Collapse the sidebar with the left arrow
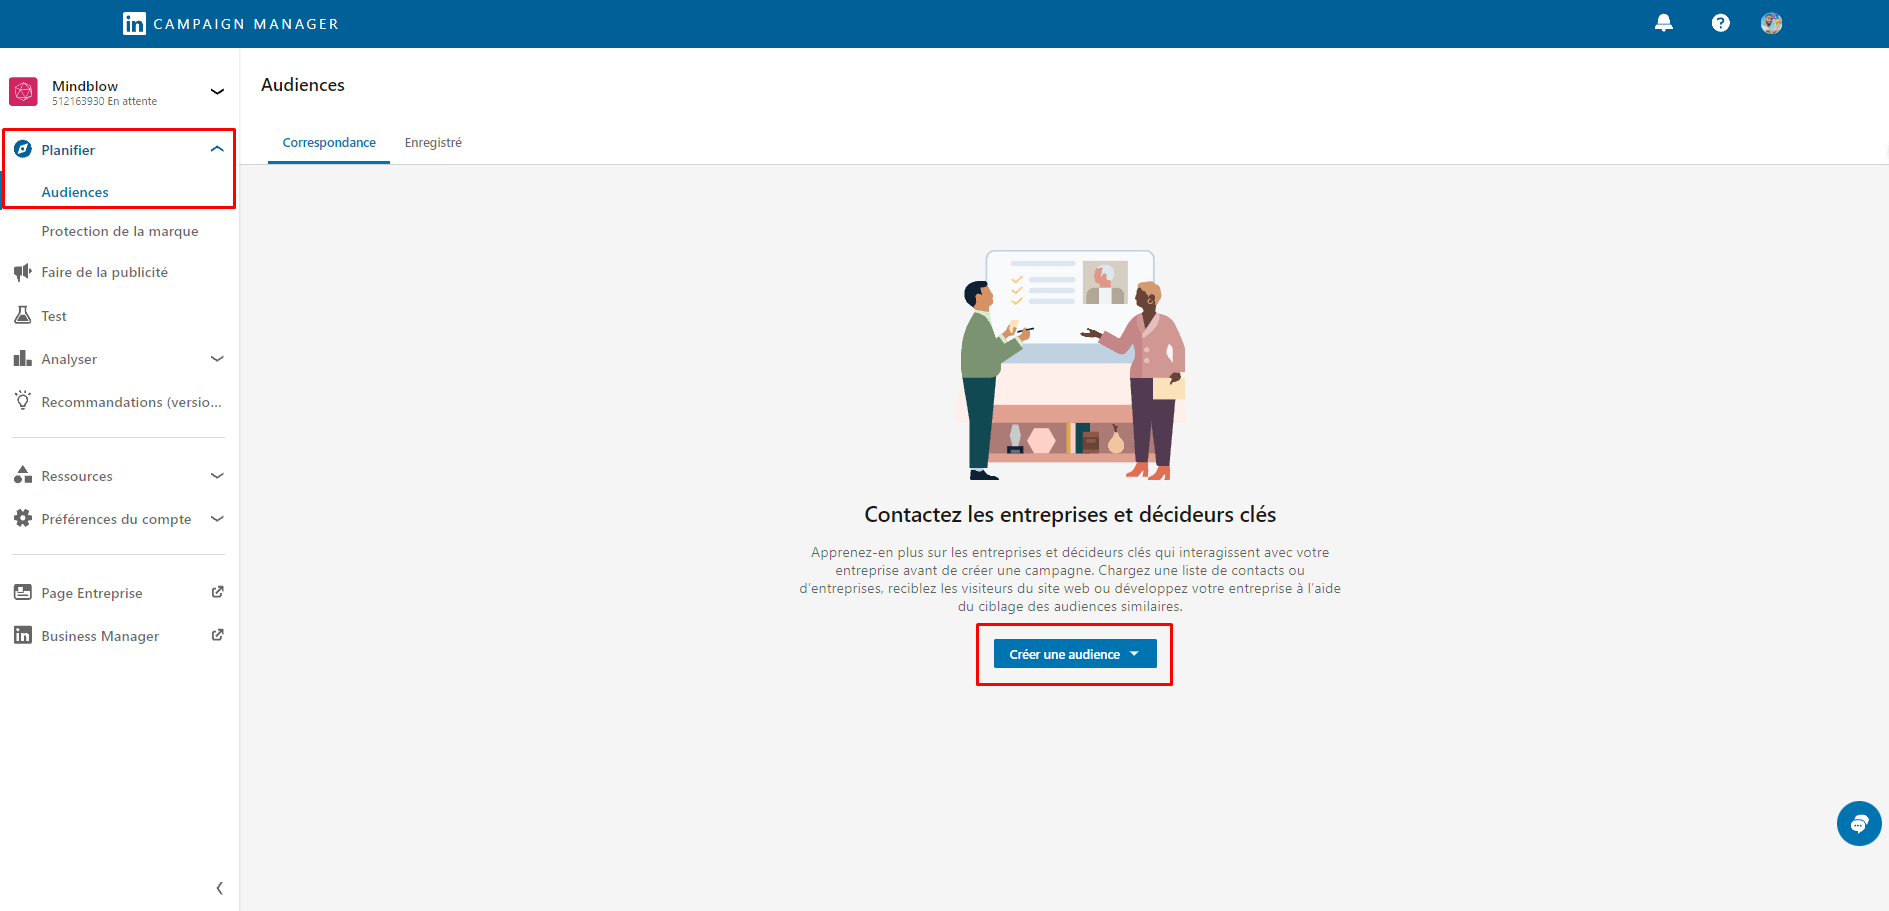Viewport: 1889px width, 911px height. click(x=220, y=888)
